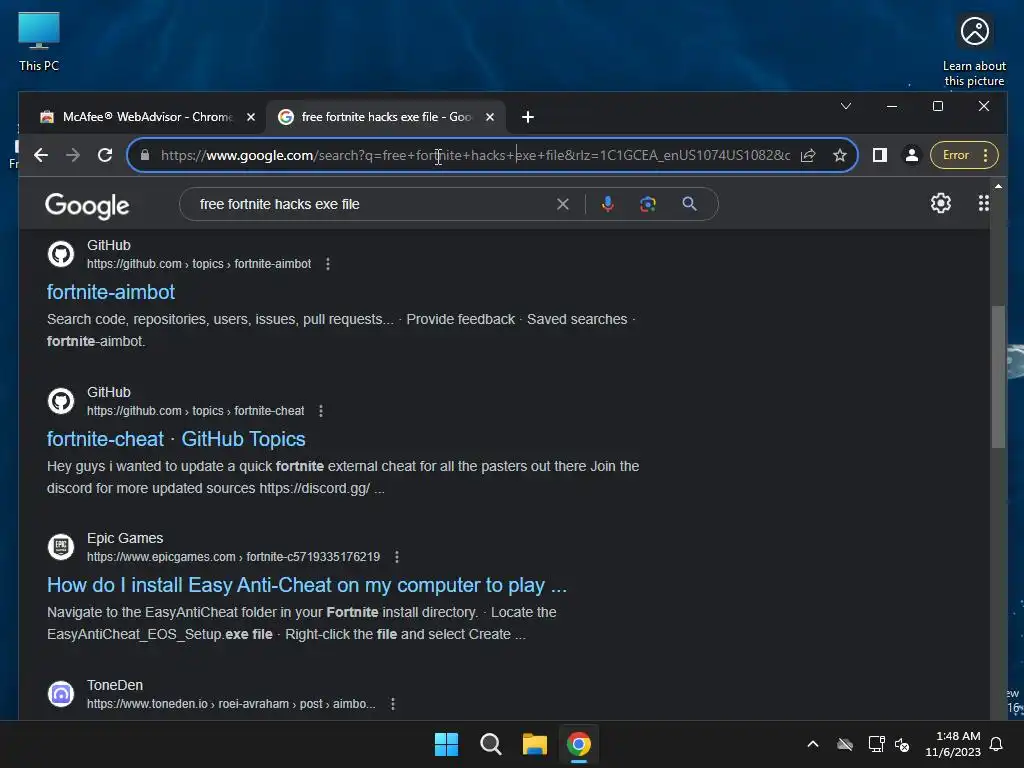Viewport: 1024px width, 768px height.
Task: Open the Google apps grid
Action: coord(984,204)
